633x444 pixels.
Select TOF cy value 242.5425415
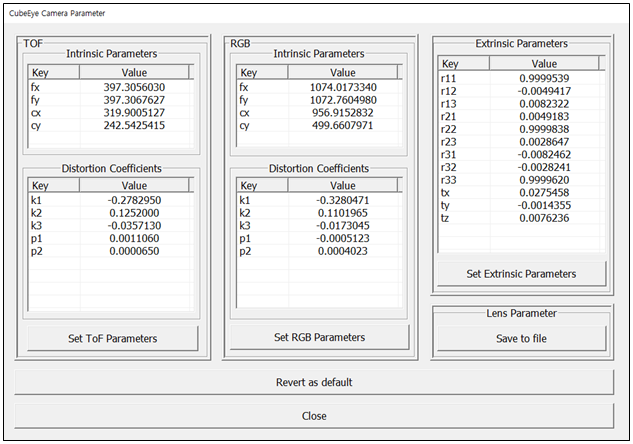(134, 126)
